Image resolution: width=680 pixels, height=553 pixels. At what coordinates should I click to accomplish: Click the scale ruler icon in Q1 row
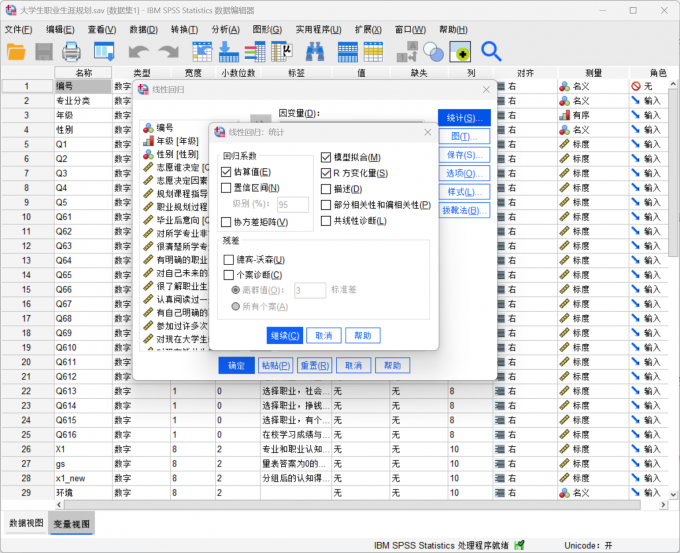point(564,144)
